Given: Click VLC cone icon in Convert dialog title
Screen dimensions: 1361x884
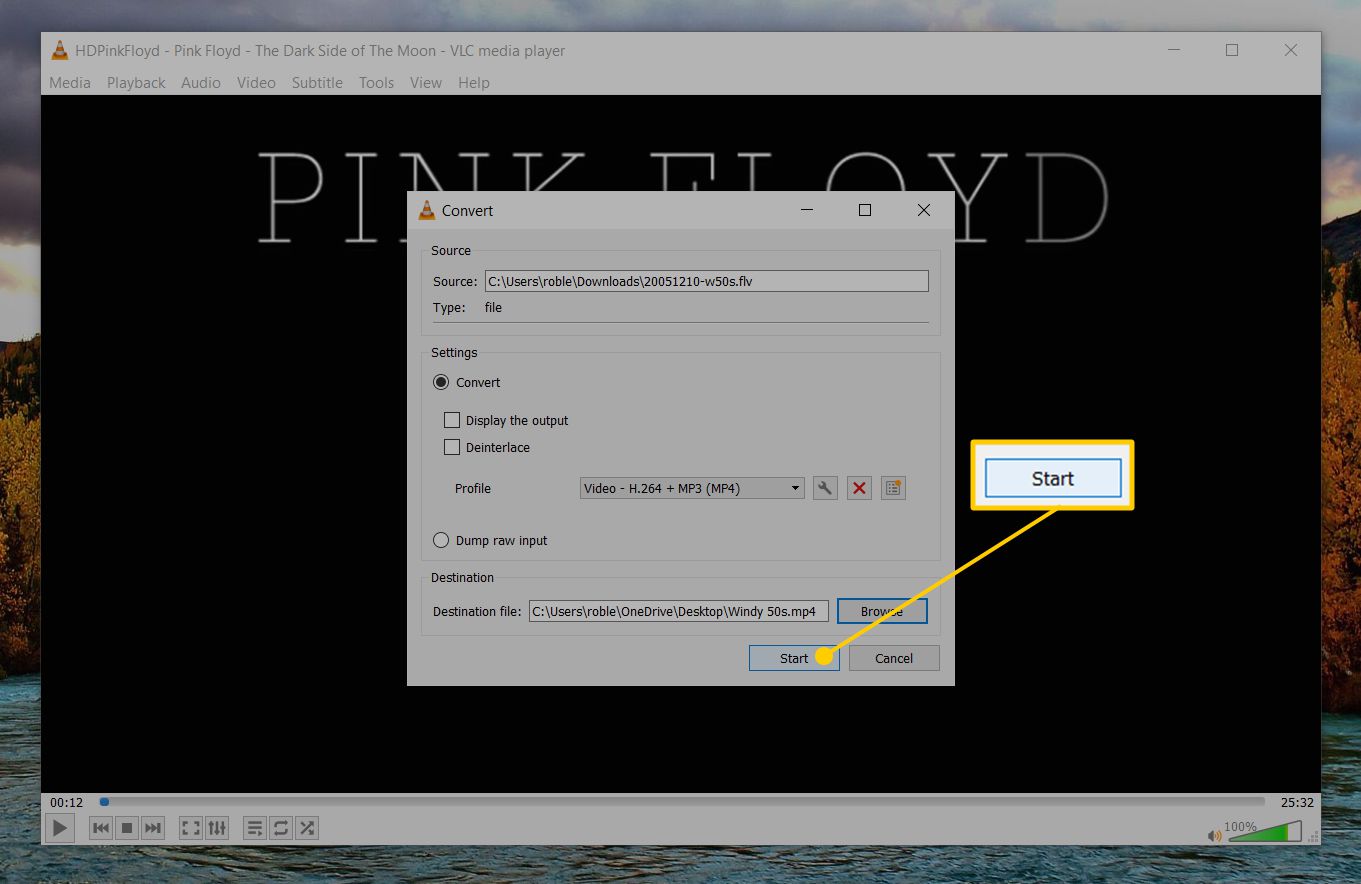Looking at the screenshot, I should coord(427,210).
